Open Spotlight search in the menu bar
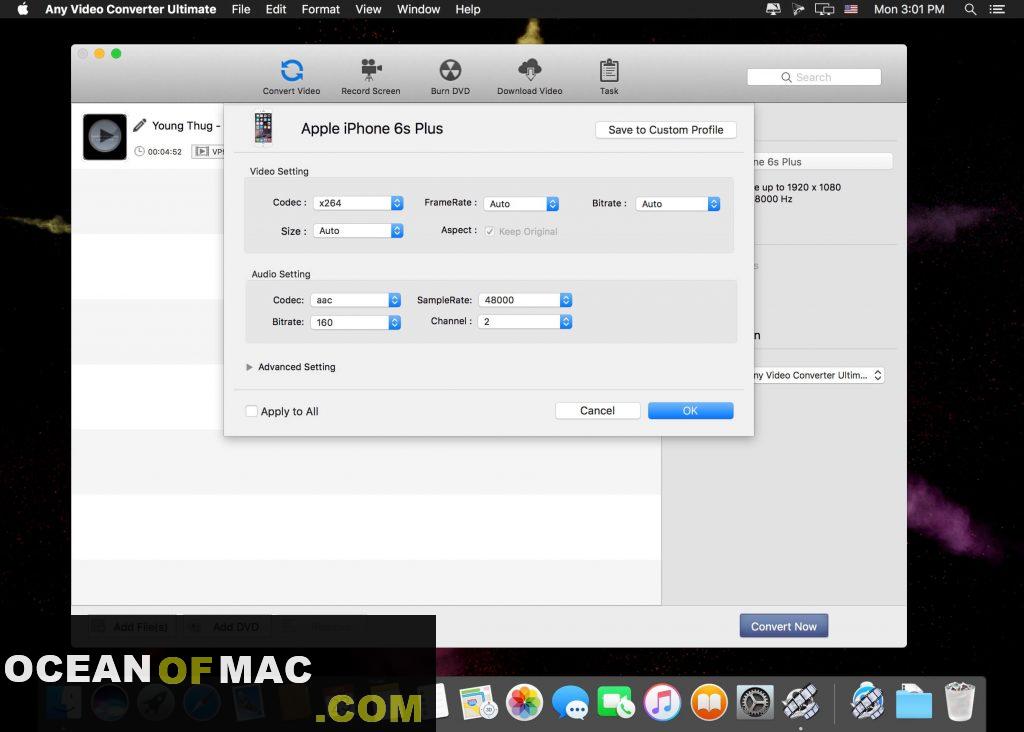1024x732 pixels. (970, 9)
